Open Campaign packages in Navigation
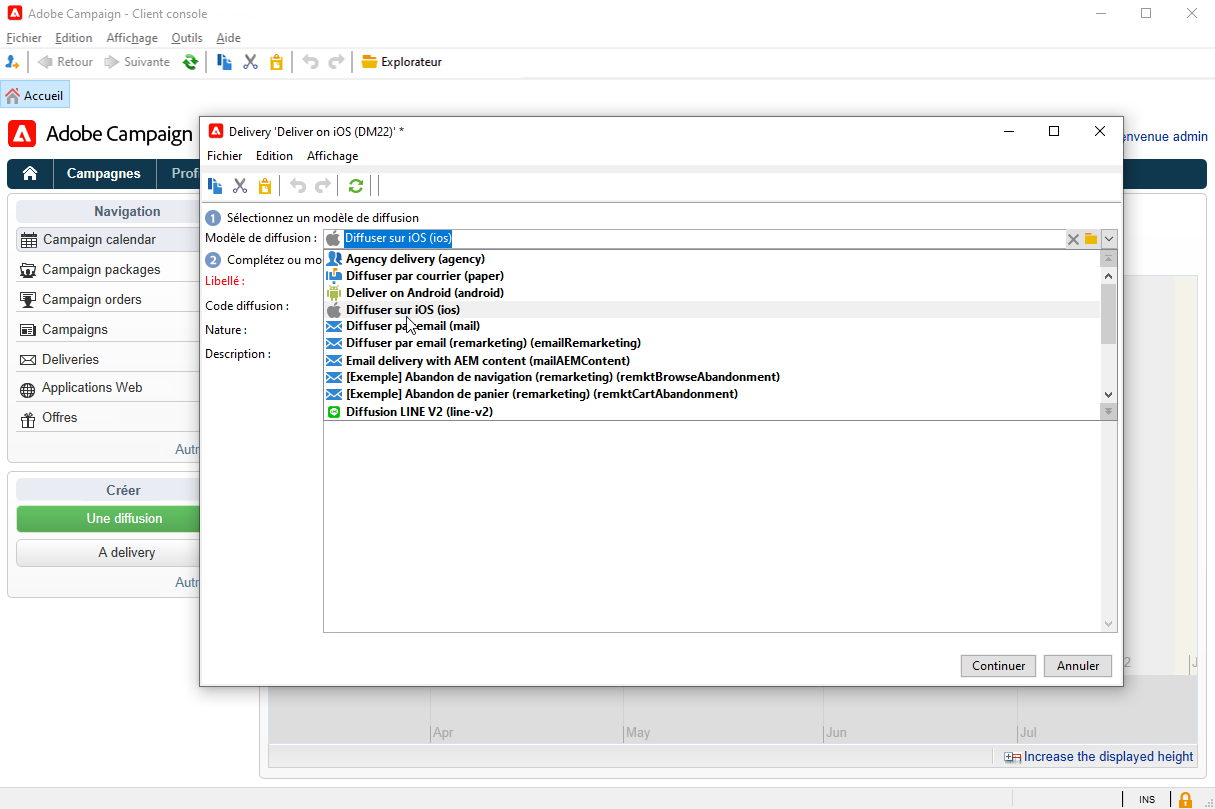The image size is (1215, 809). [x=106, y=270]
